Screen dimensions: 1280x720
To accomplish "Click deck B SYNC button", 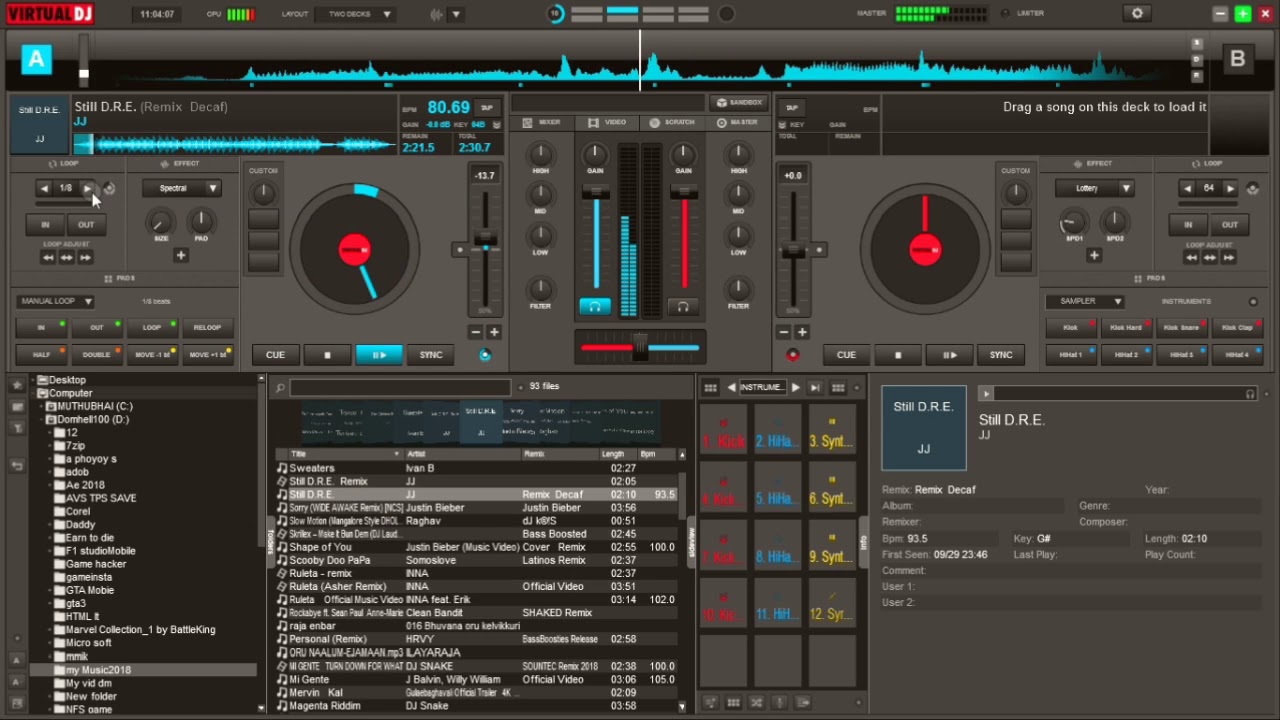I will [1001, 355].
